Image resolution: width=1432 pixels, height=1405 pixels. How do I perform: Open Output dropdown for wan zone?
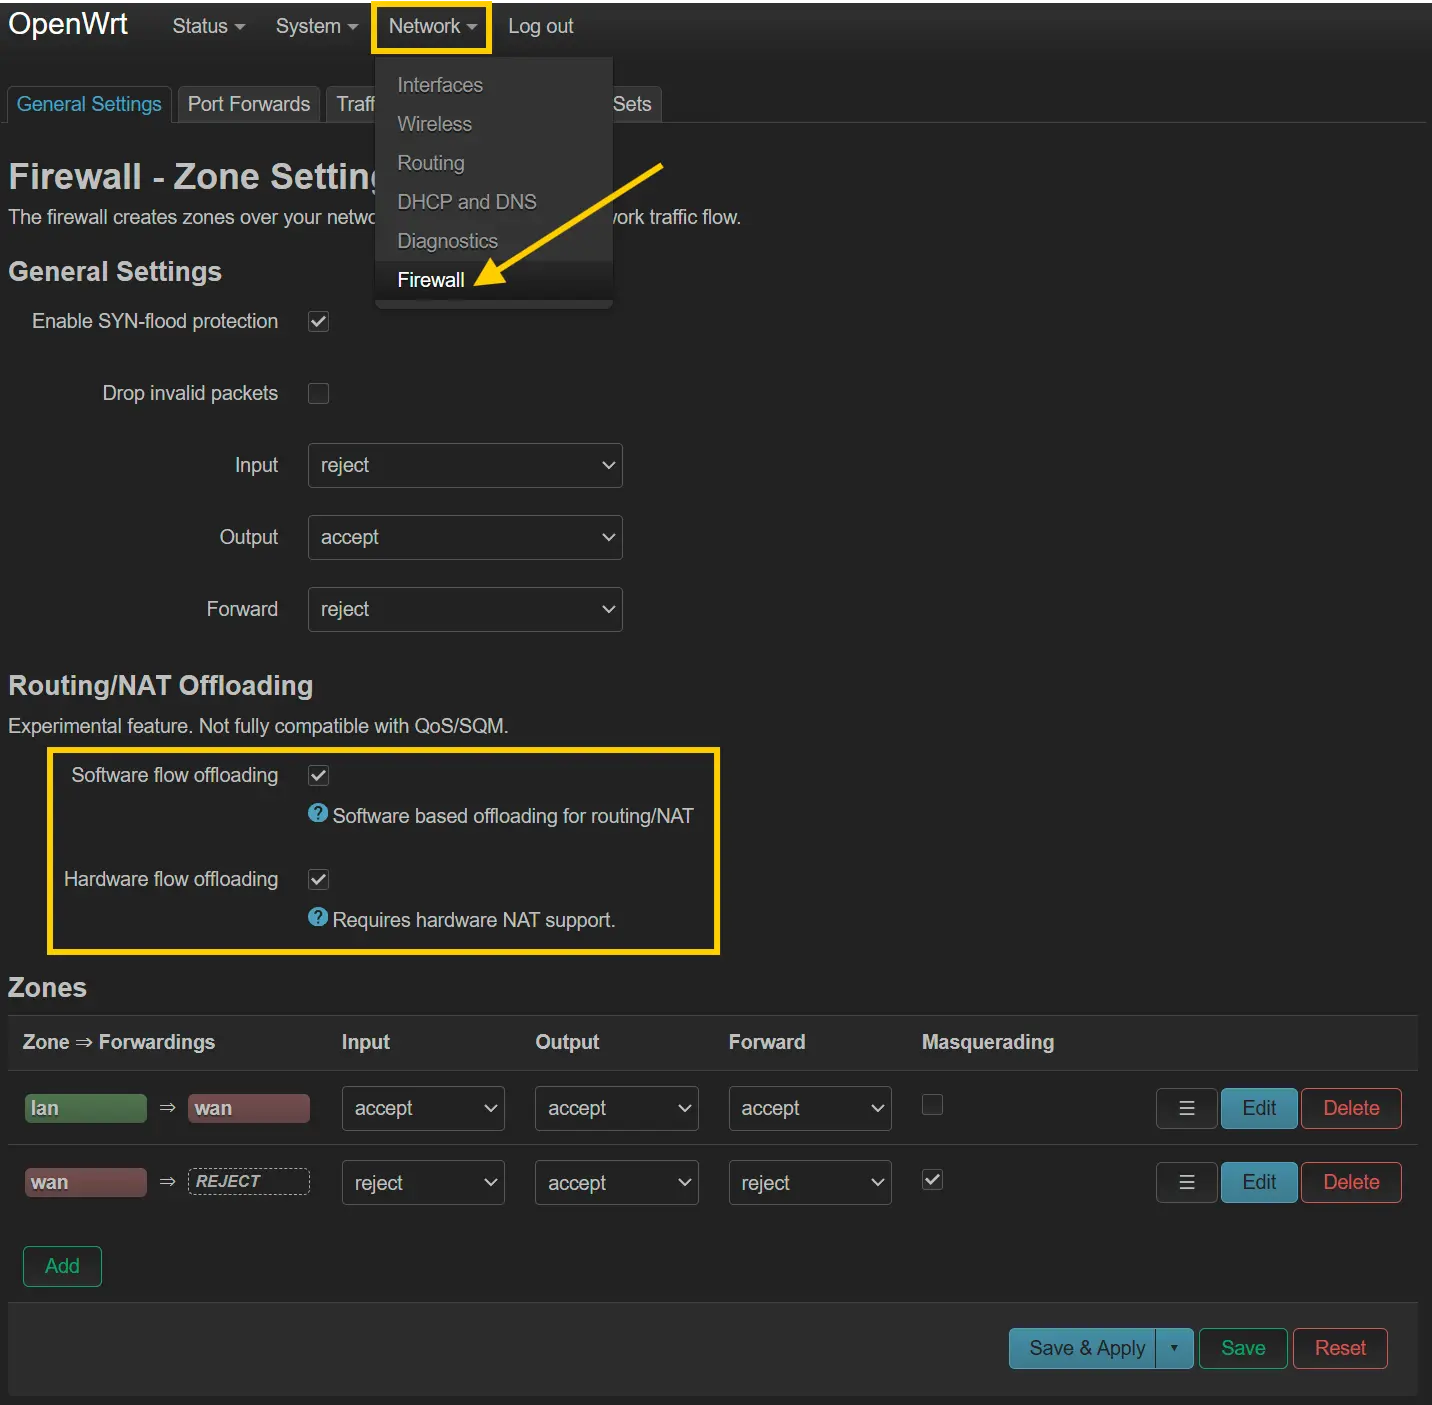coord(616,1183)
